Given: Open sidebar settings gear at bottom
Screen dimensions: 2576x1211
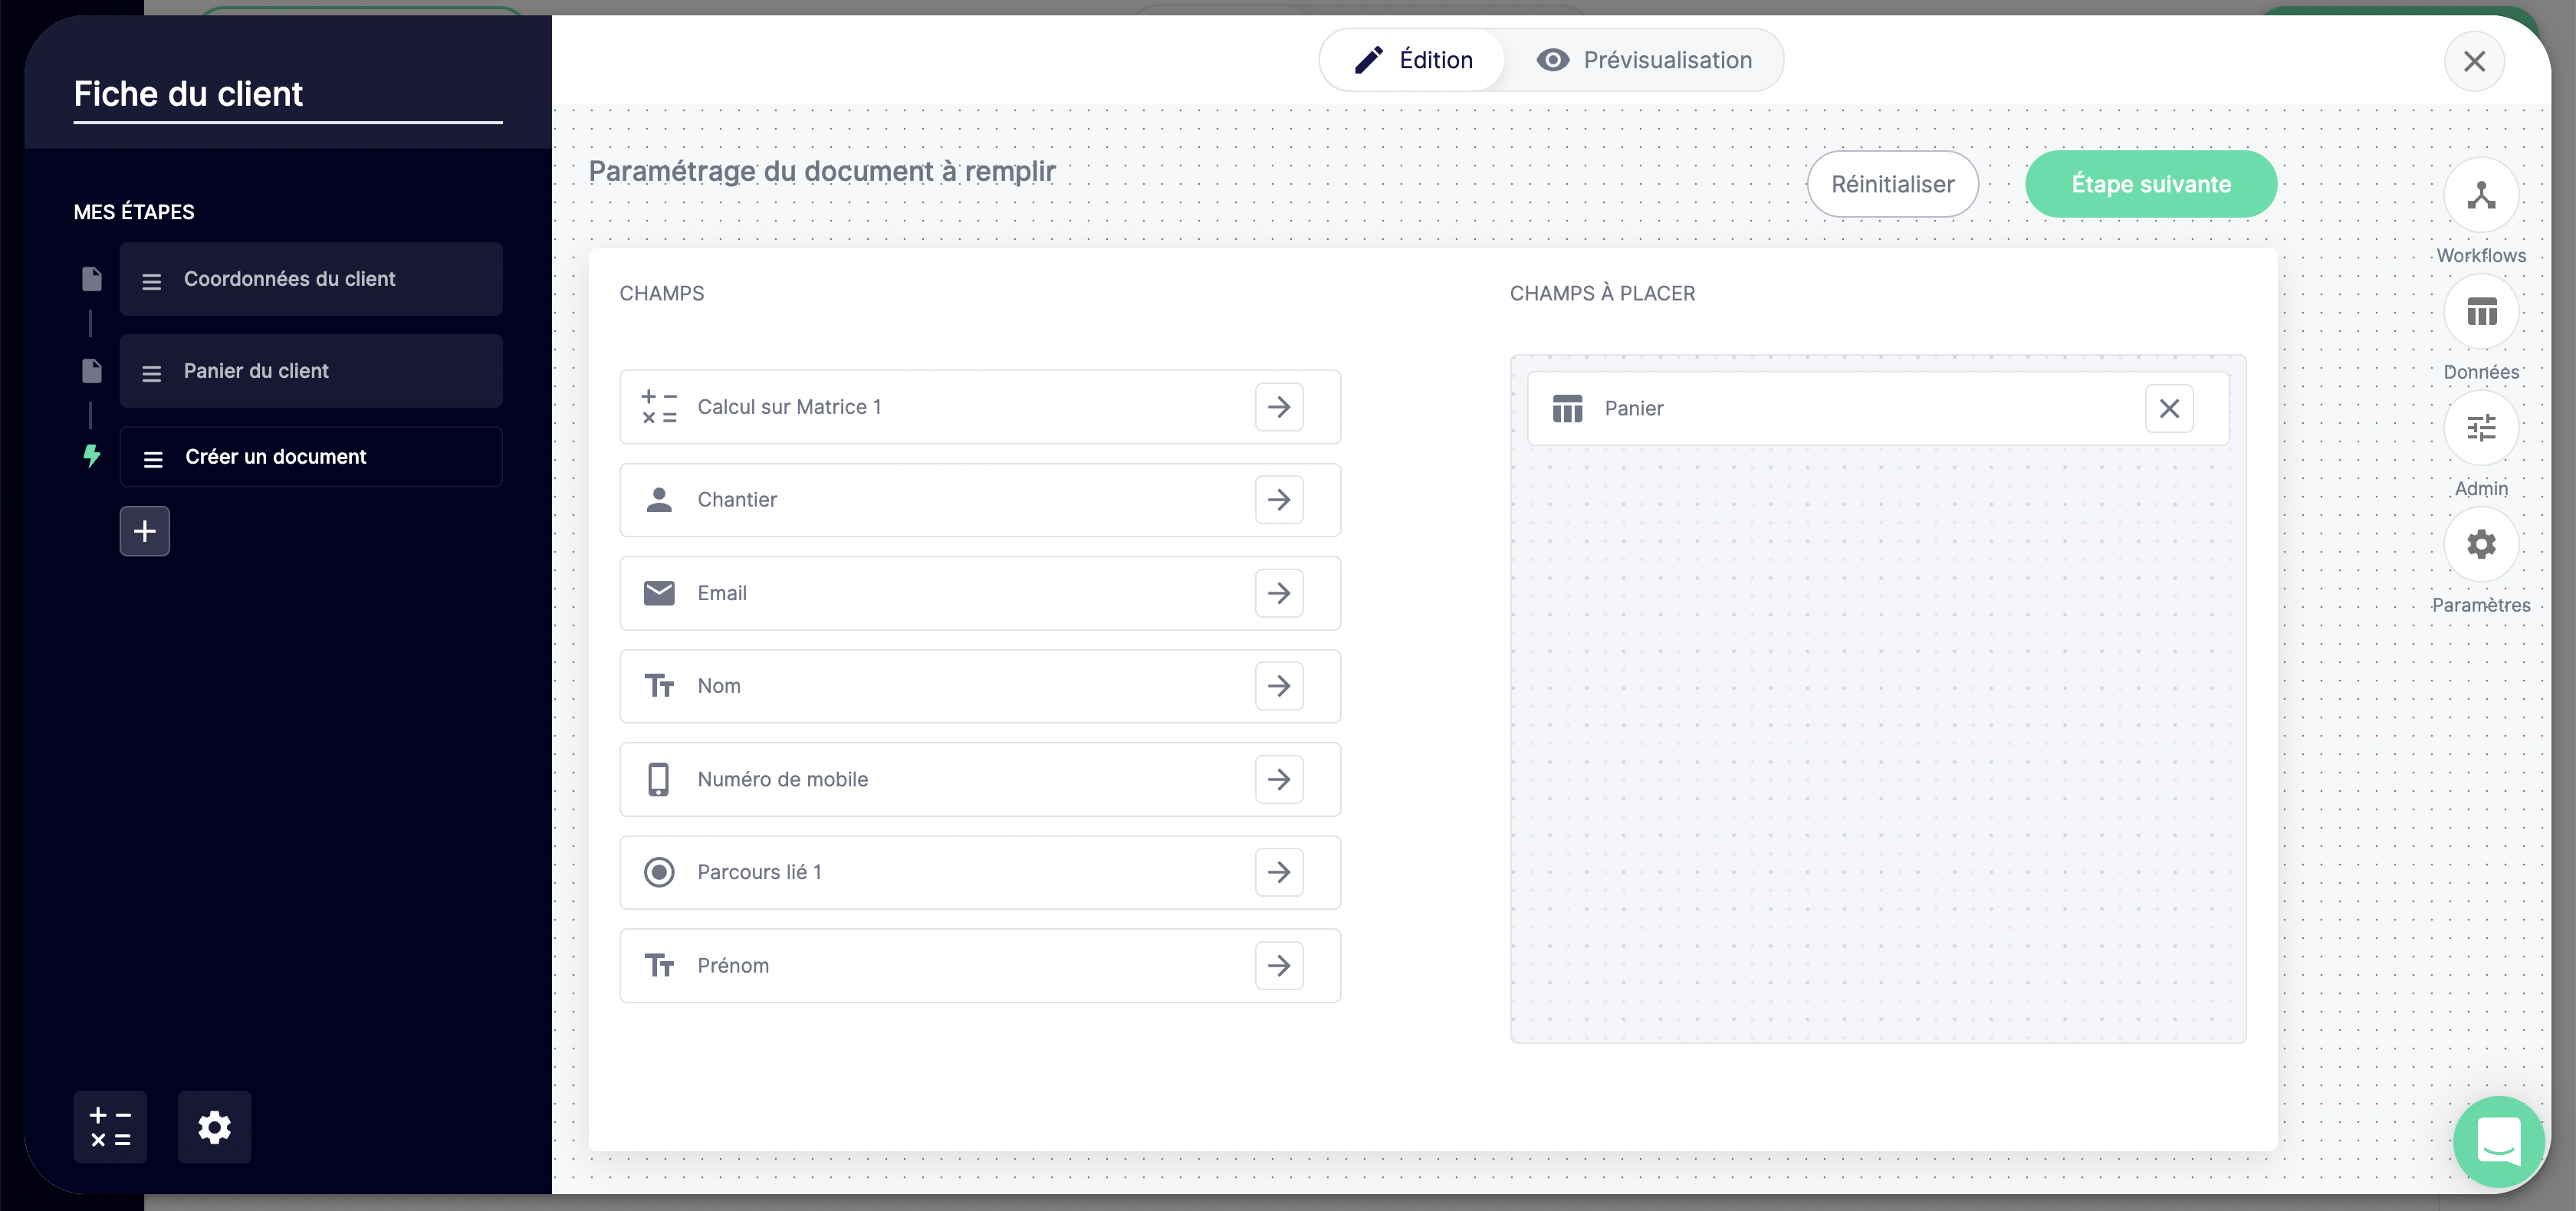Looking at the screenshot, I should click(x=214, y=1127).
